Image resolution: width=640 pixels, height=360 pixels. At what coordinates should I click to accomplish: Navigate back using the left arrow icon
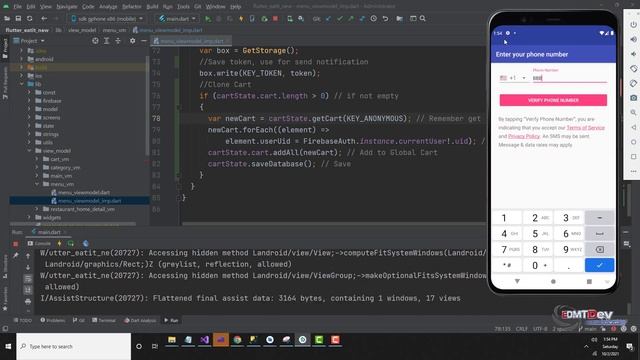[x=44, y=19]
